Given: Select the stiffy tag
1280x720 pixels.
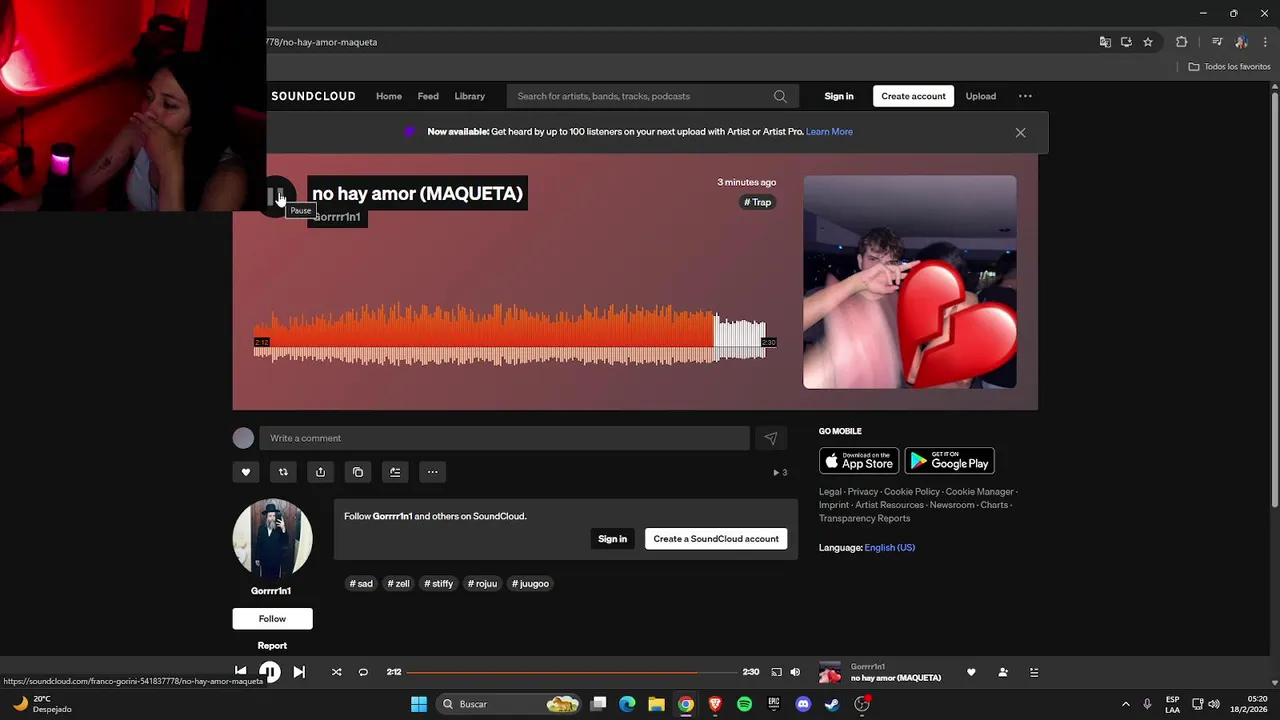Looking at the screenshot, I should (438, 584).
